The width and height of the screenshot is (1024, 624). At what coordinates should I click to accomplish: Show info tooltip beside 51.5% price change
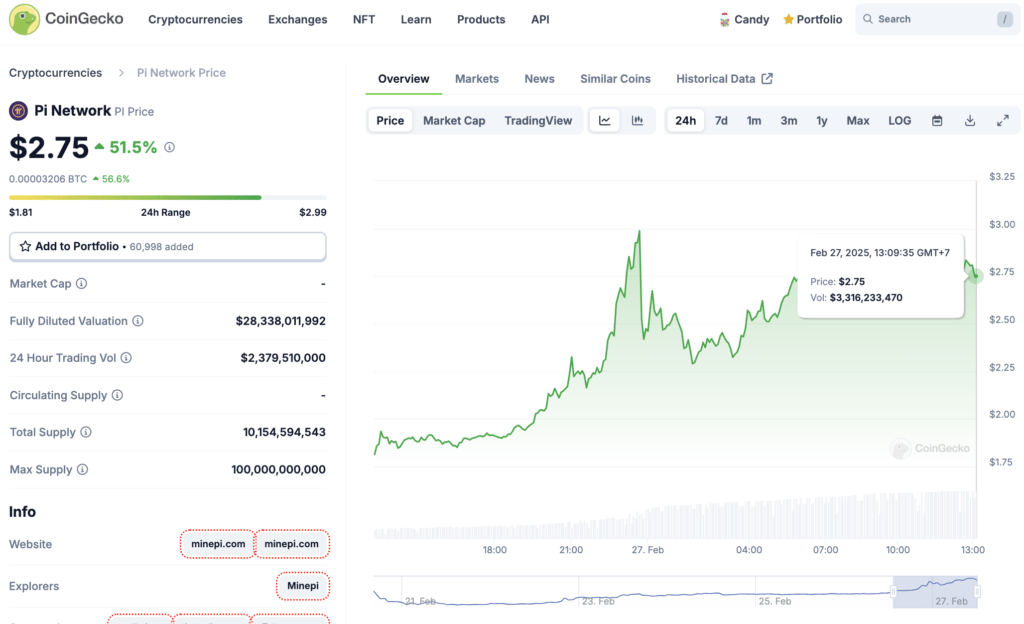[x=169, y=148]
